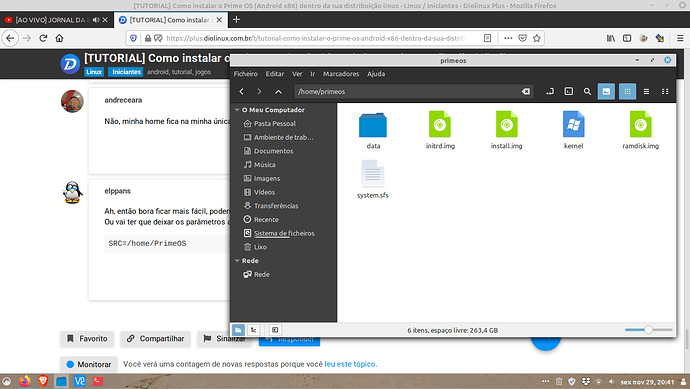Open Editar menu in Nemo
This screenshot has width=690, height=389.
[275, 74]
